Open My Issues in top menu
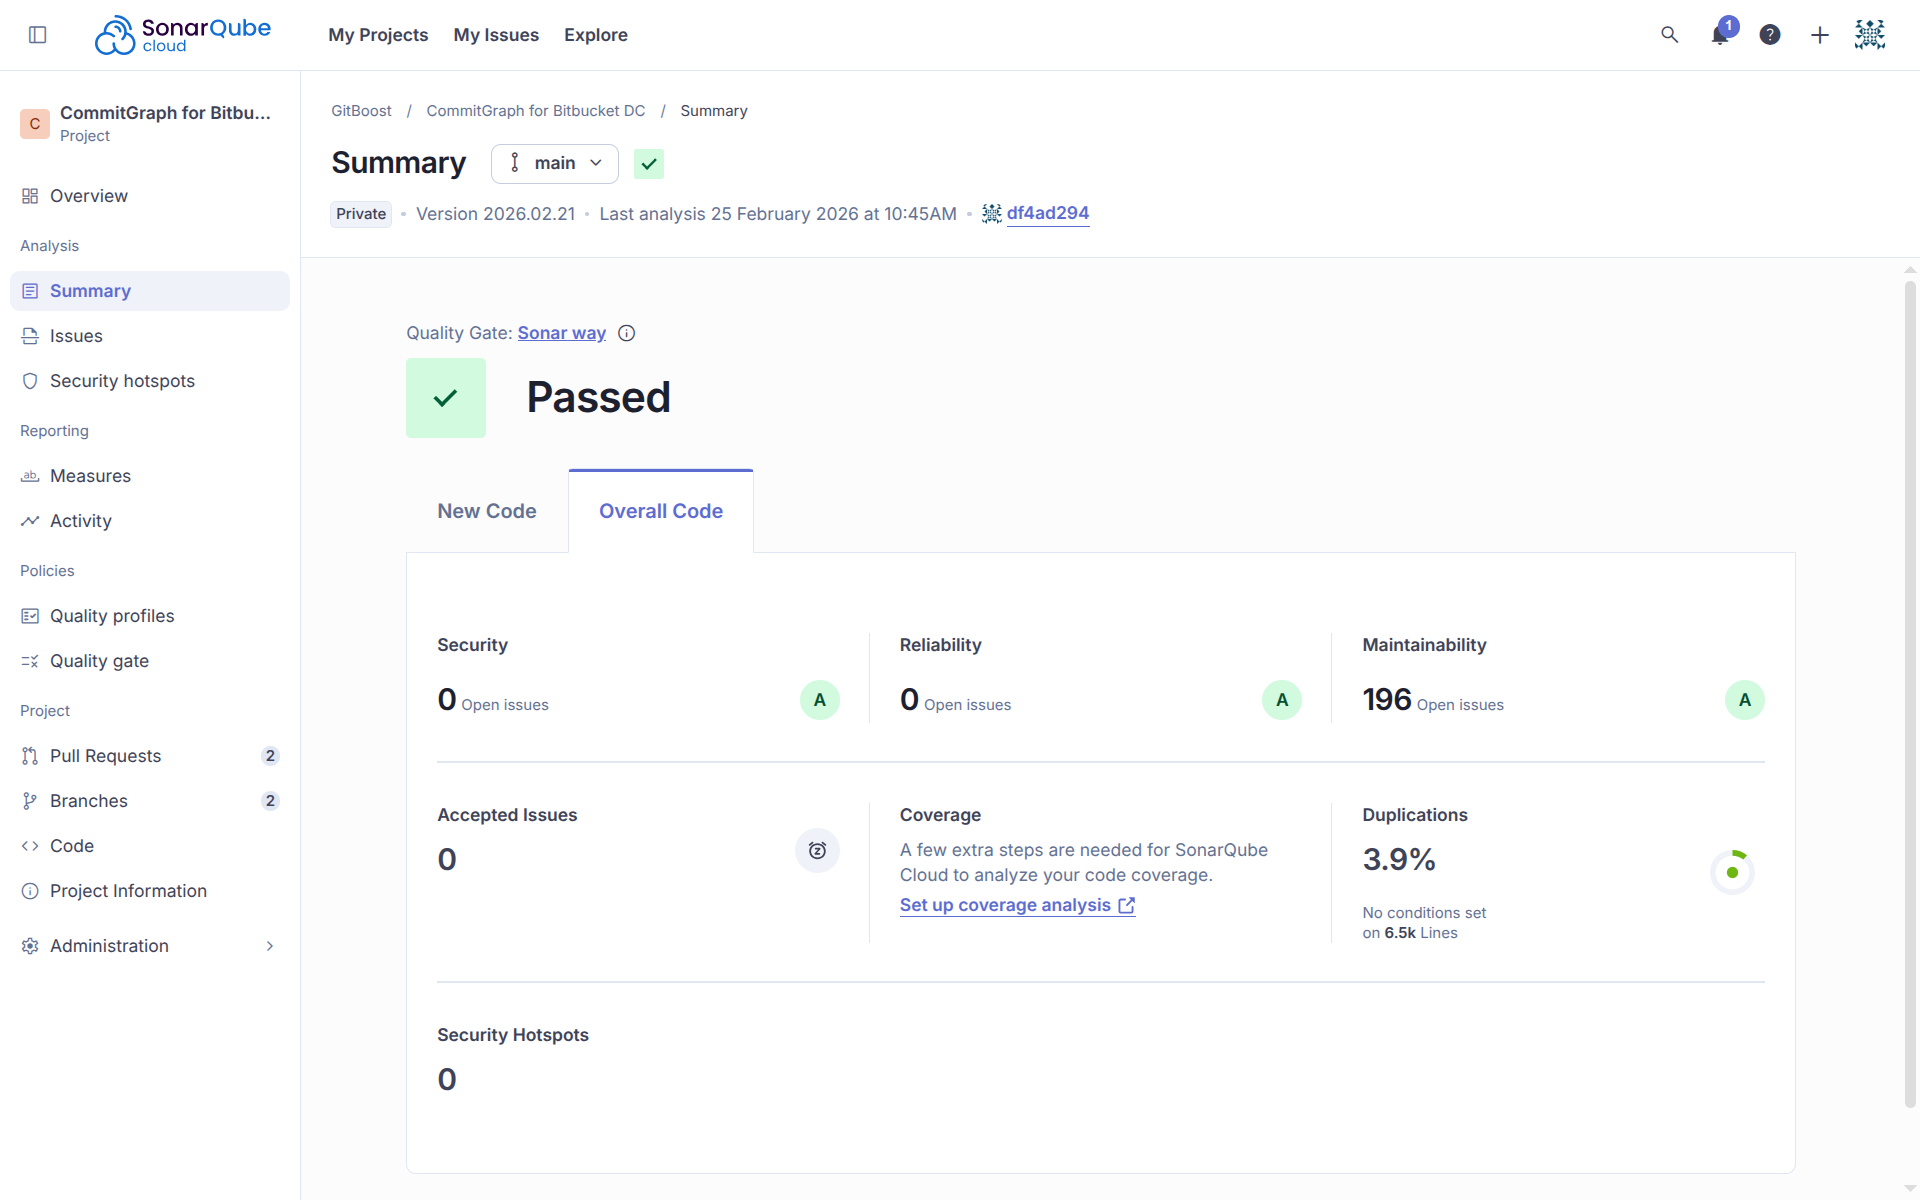This screenshot has height=1200, width=1920. coord(496,35)
